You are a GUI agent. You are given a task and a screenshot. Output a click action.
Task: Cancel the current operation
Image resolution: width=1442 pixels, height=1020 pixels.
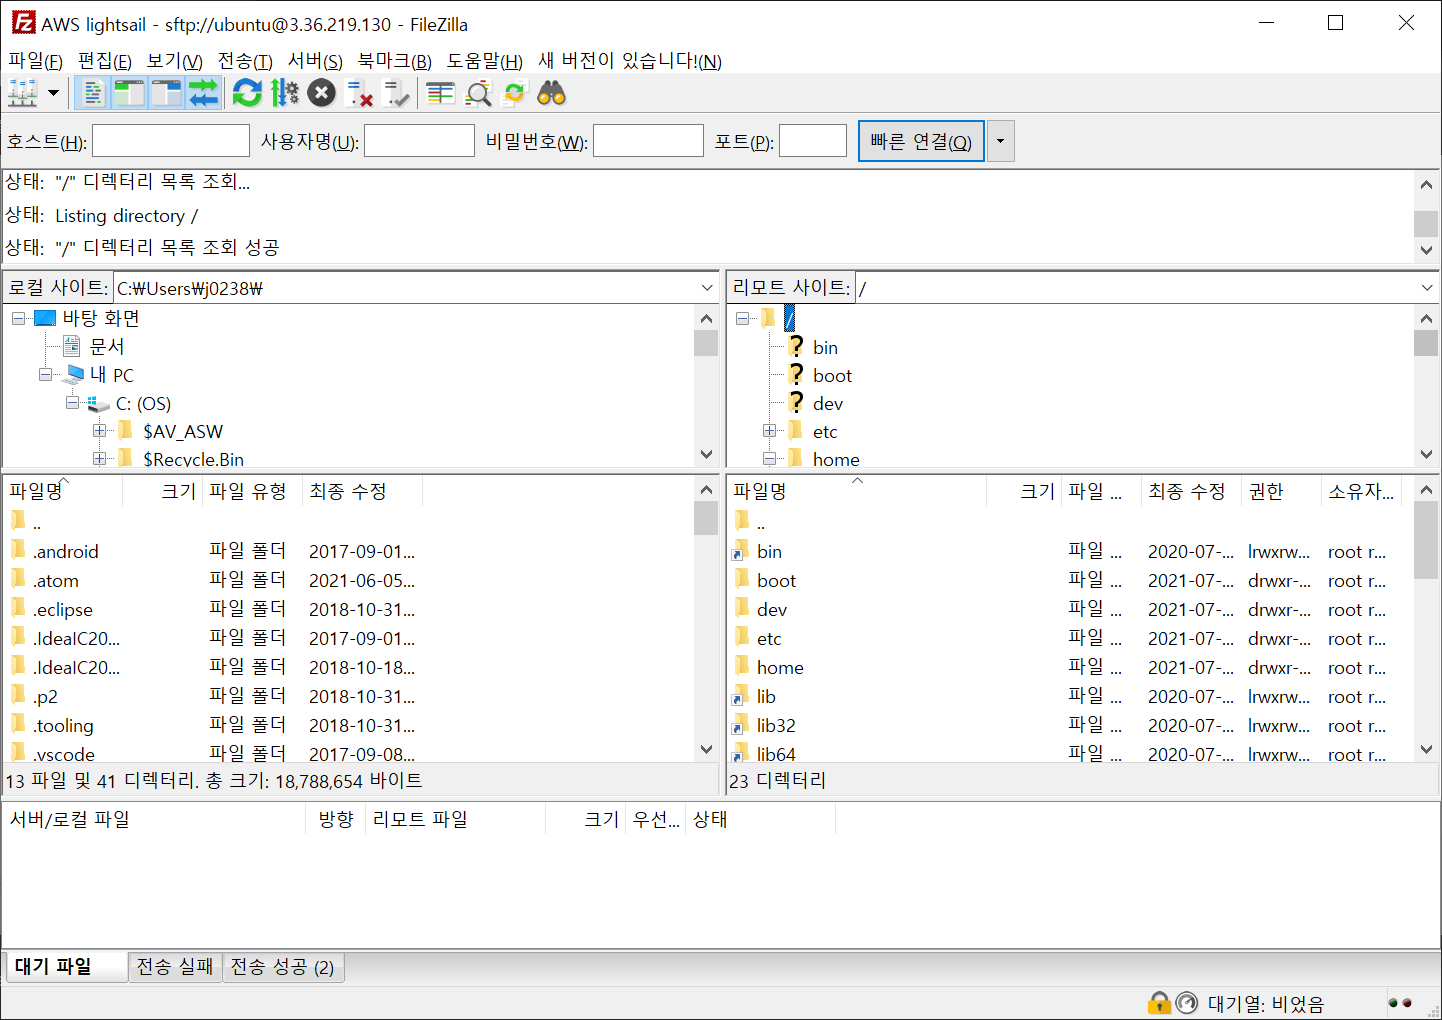click(321, 94)
